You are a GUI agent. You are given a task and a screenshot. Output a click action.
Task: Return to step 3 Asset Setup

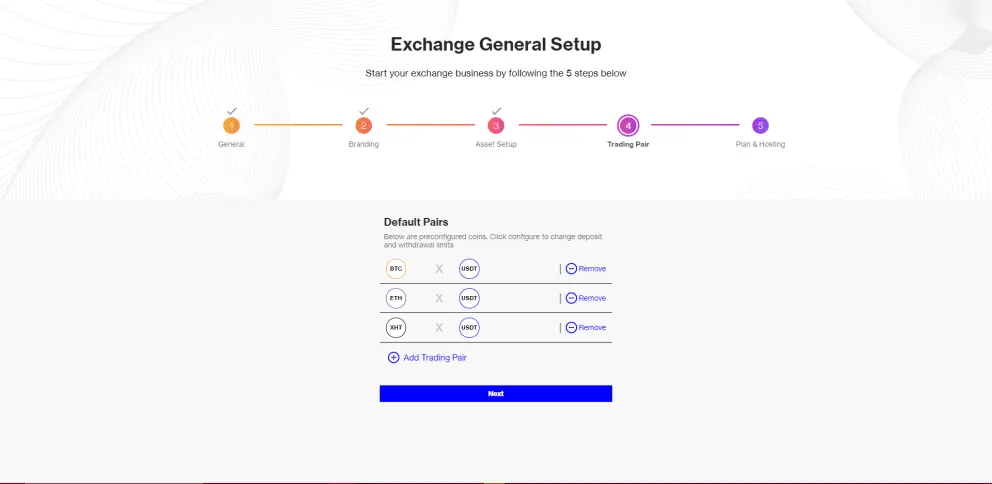[496, 126]
